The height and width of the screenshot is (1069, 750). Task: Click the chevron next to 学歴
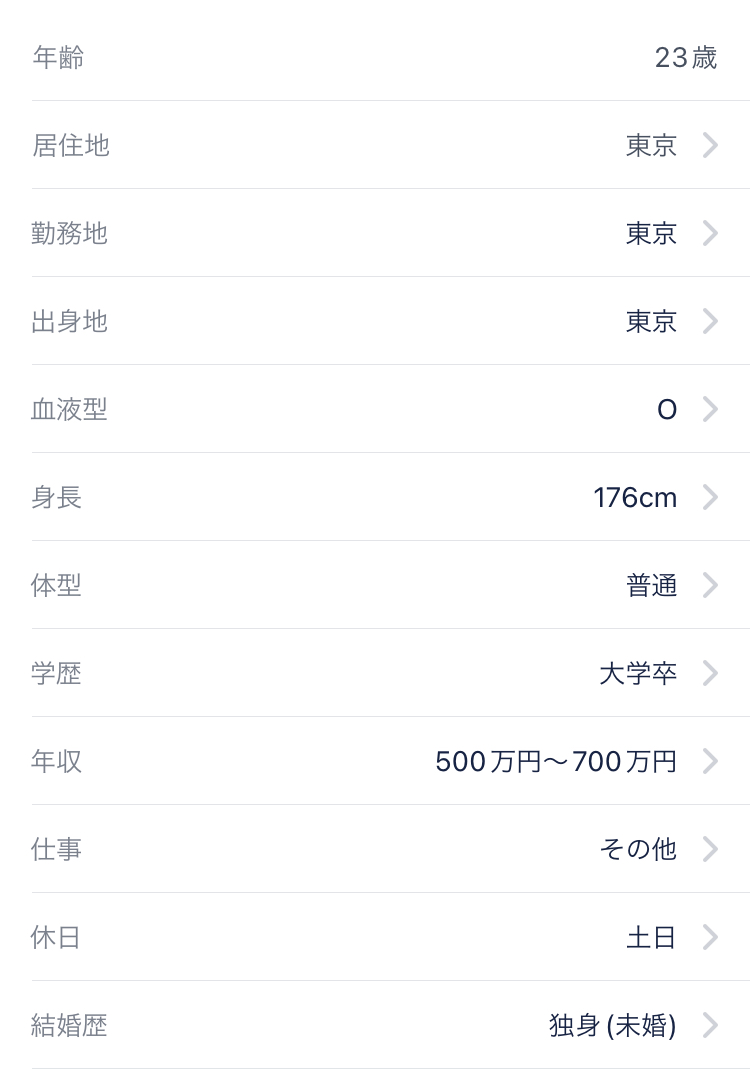click(710, 674)
